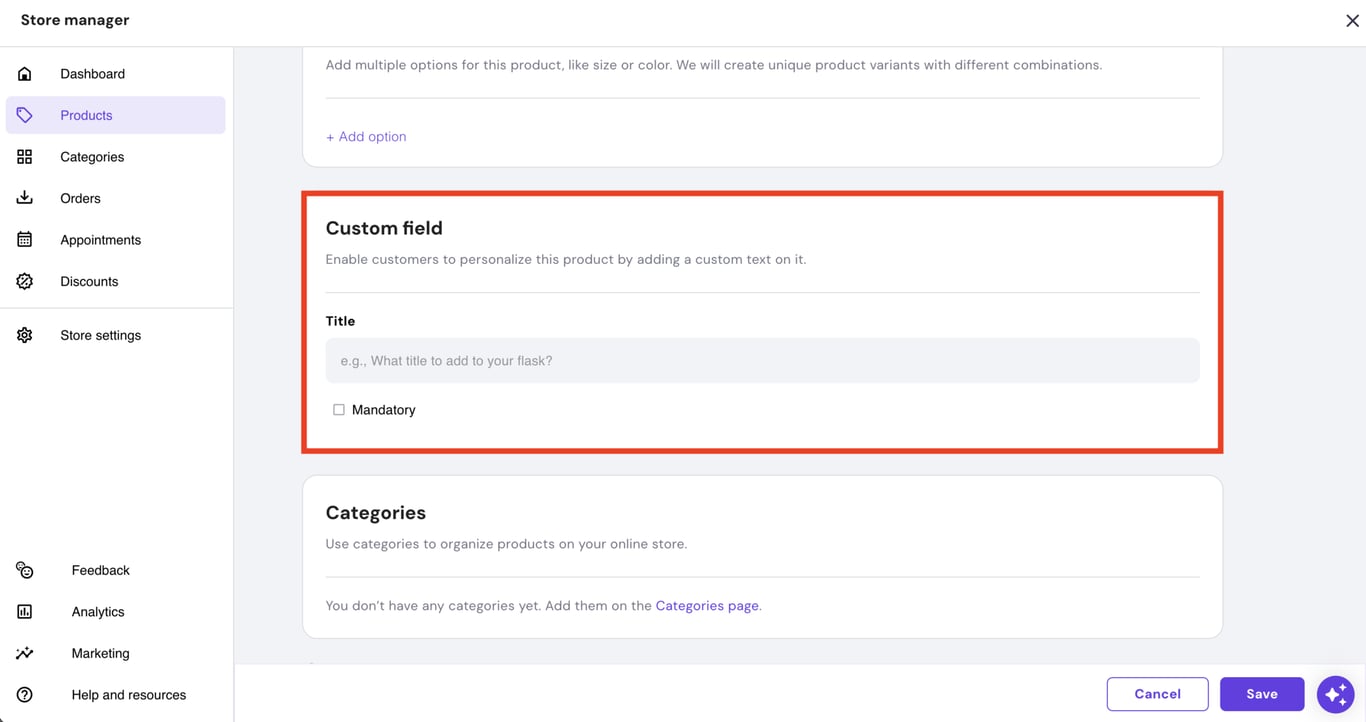Image resolution: width=1366 pixels, height=722 pixels.
Task: Click the Help and resources question mark icon
Action: 24,694
